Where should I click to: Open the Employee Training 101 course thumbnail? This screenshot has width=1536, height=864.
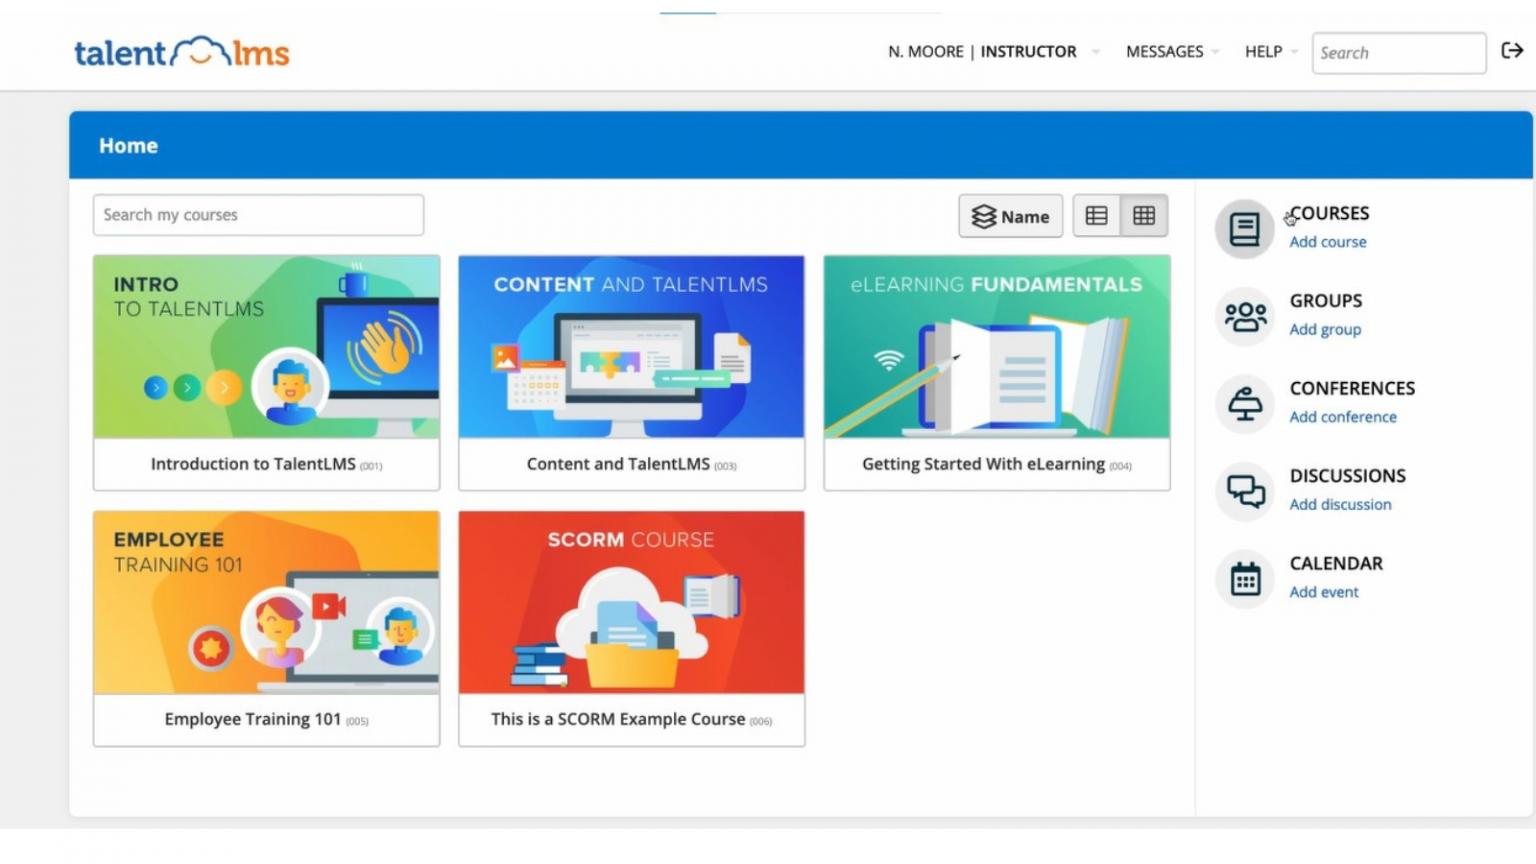coord(266,602)
